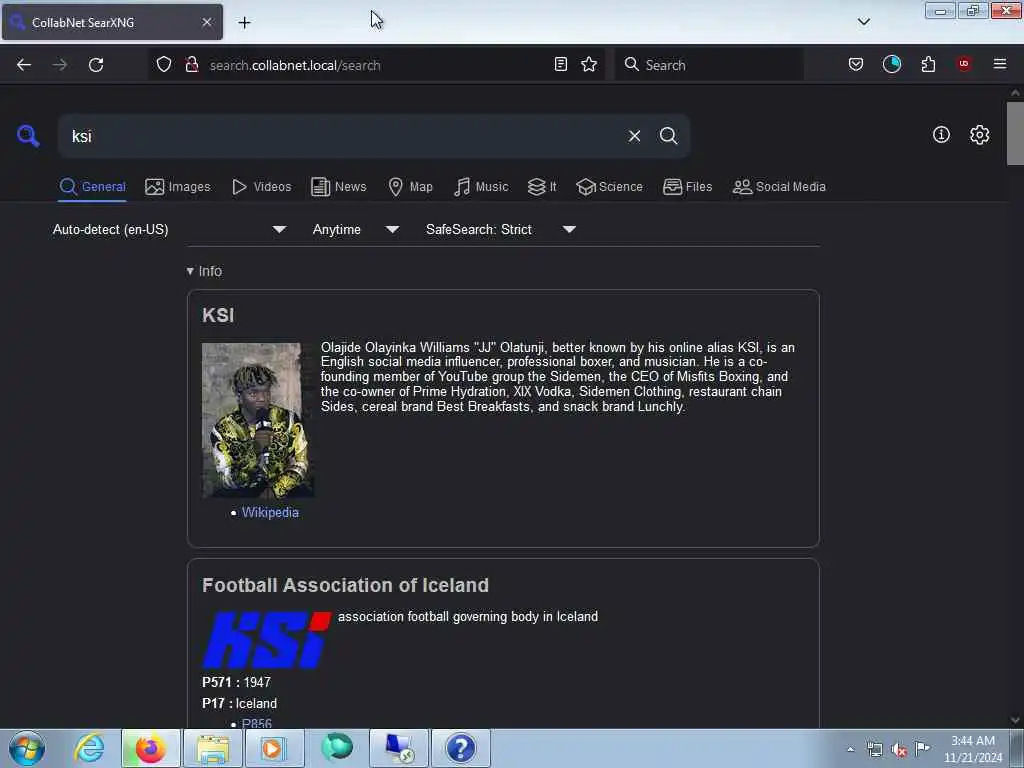Close the CollabNet SearXNG tab
This screenshot has height=768, width=1024.
[207, 22]
